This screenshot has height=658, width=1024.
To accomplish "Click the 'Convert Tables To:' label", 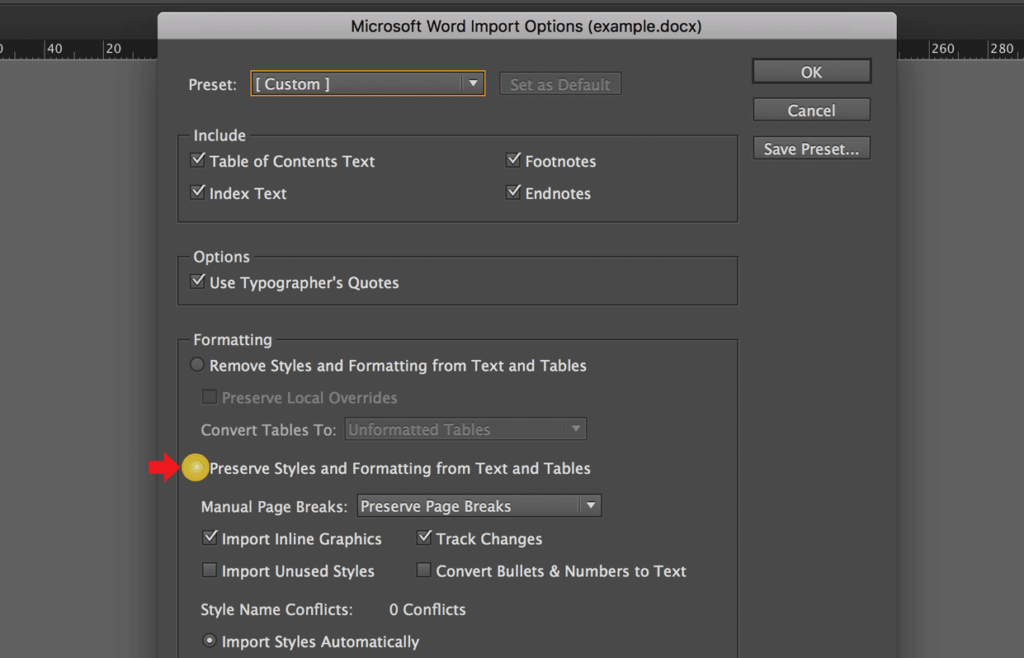I will 268,430.
